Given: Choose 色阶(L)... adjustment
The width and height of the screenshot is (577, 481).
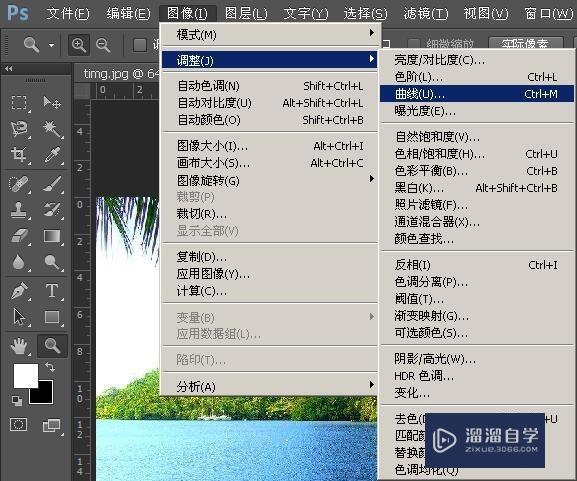Looking at the screenshot, I should [477, 77].
